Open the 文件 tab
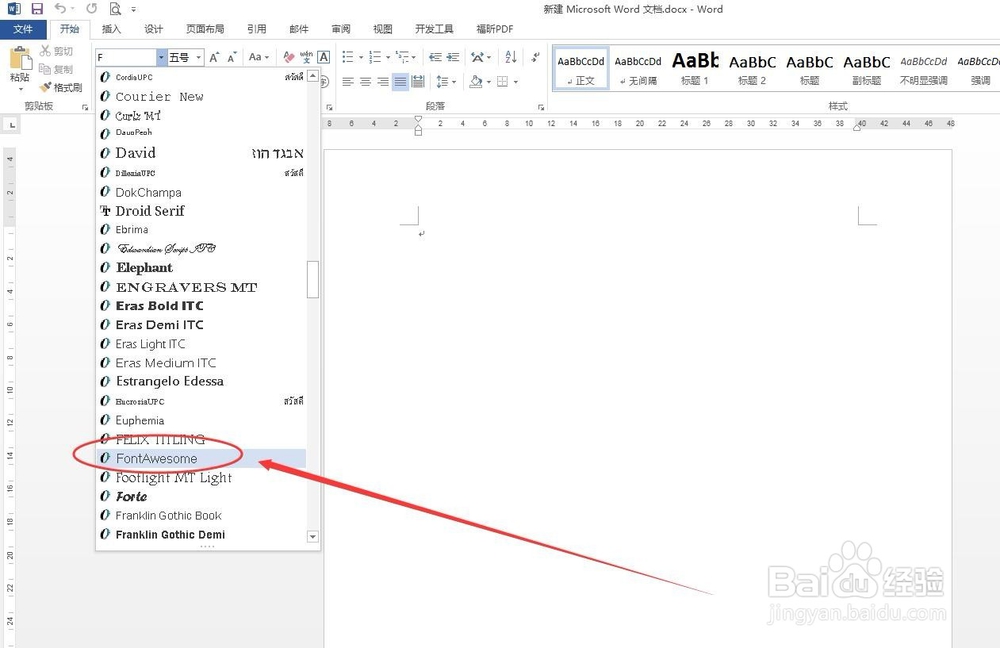The image size is (1000, 648). point(23,29)
